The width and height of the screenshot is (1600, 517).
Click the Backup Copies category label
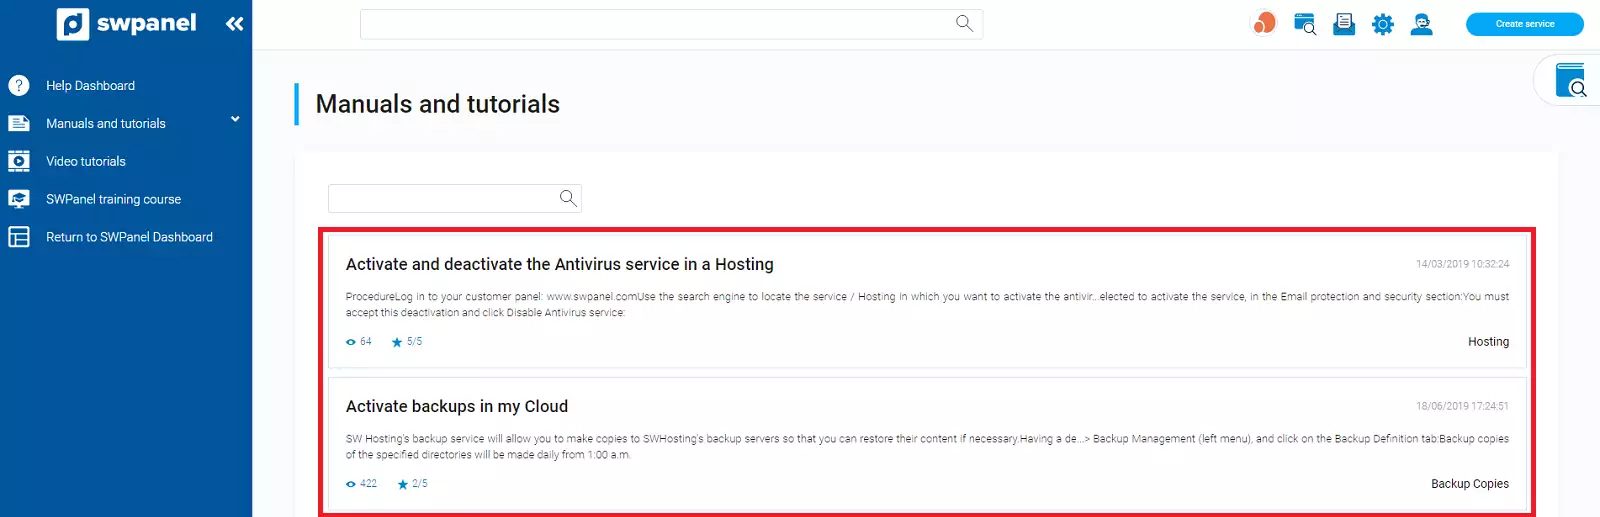point(1469,484)
